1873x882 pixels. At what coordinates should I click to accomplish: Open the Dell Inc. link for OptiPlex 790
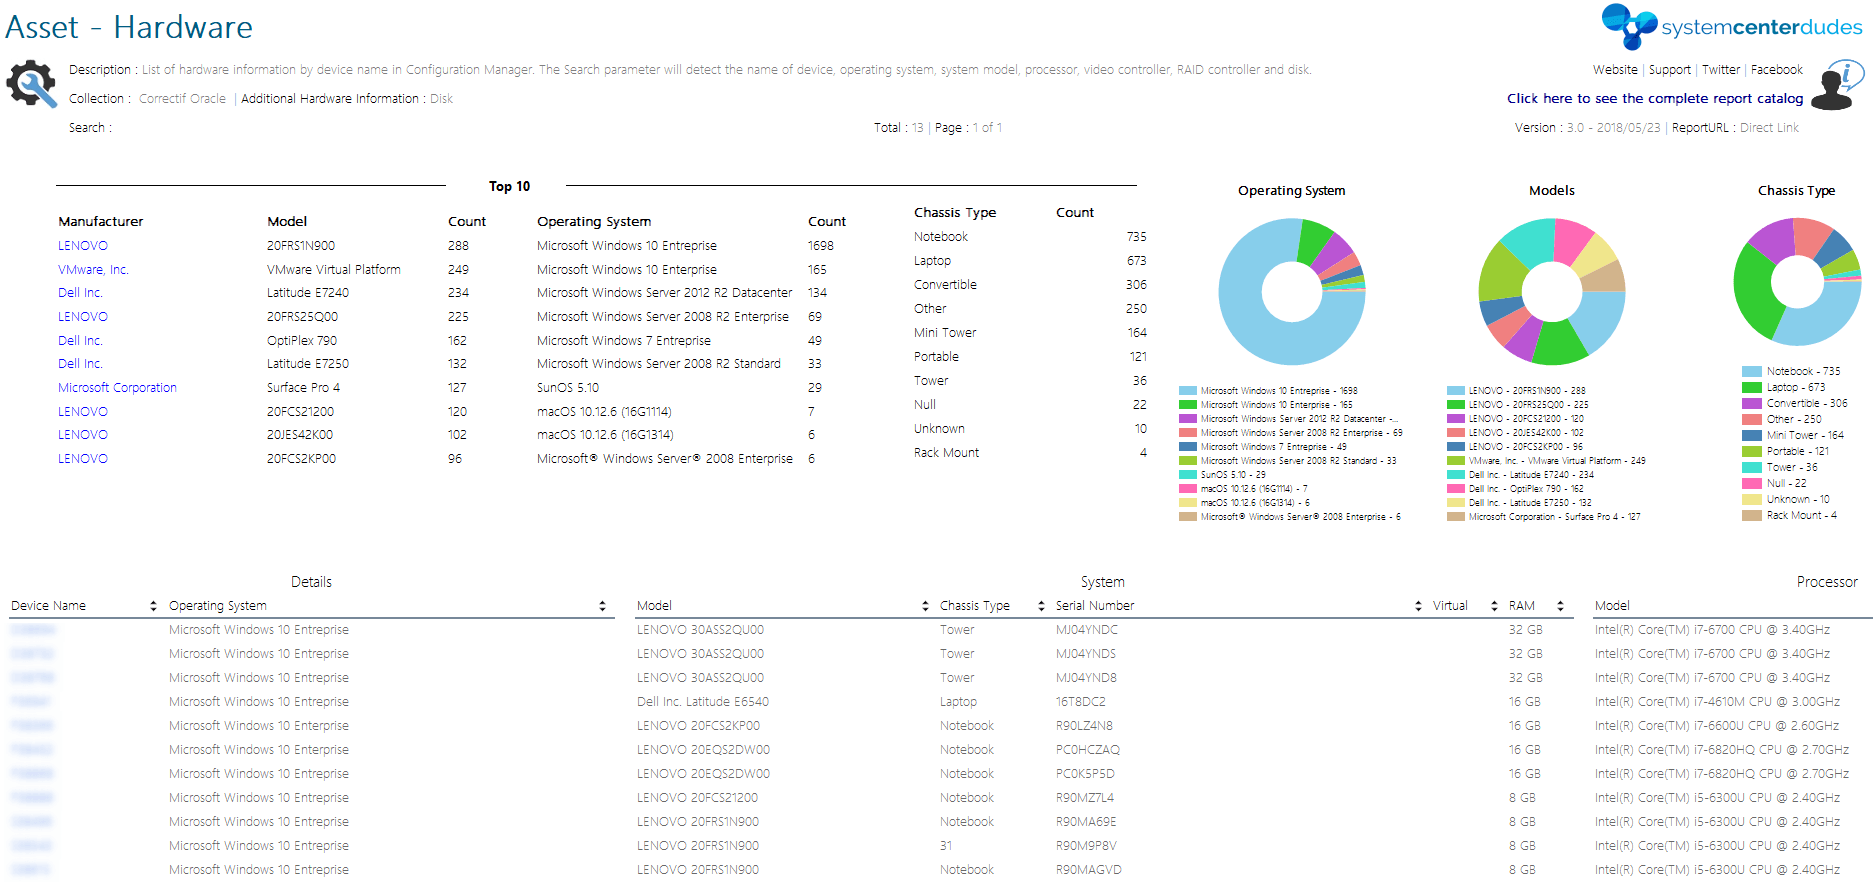pyautogui.click(x=80, y=341)
